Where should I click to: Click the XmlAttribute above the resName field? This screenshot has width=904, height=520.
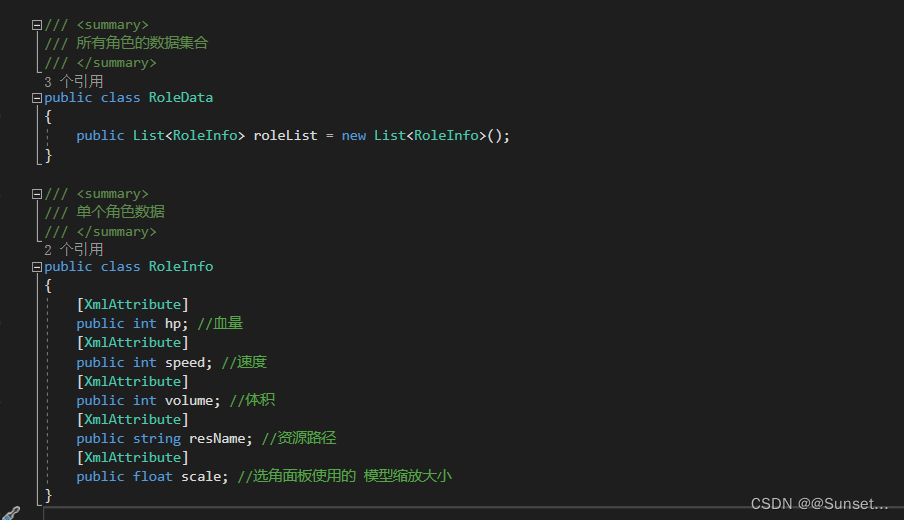click(133, 420)
